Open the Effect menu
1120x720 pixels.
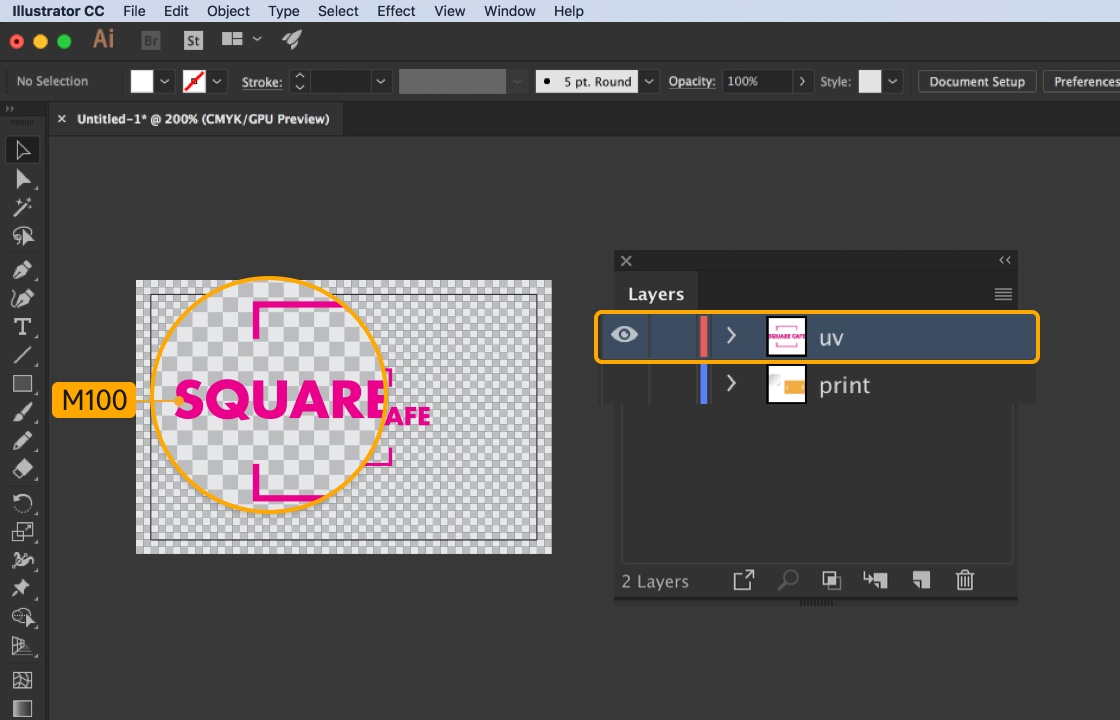[x=396, y=11]
